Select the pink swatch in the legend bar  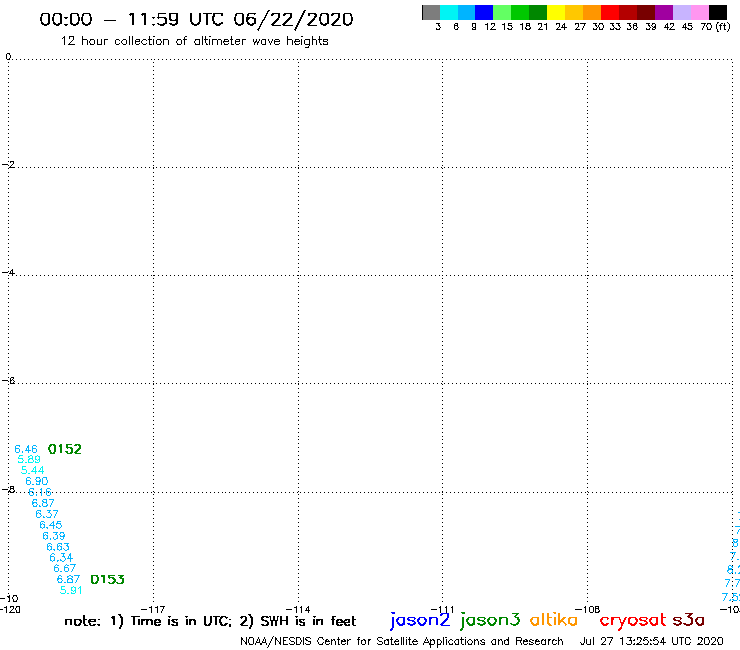coord(699,12)
